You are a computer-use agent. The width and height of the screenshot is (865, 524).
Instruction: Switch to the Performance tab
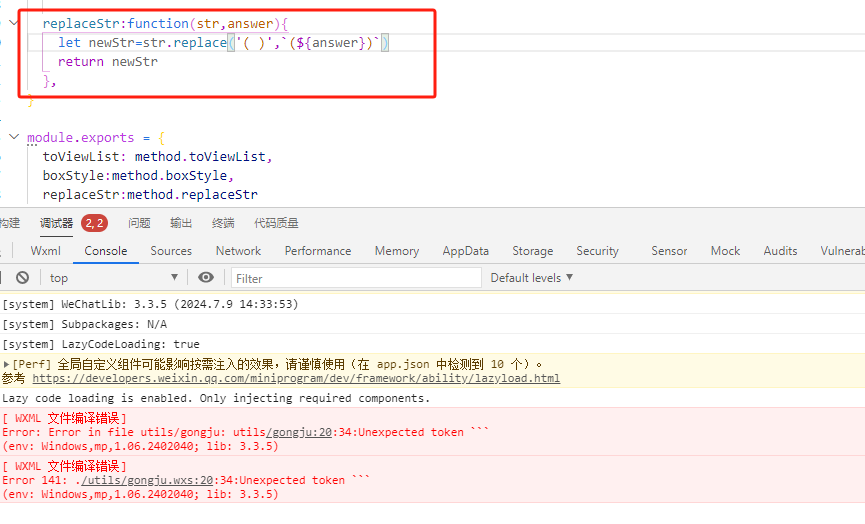pyautogui.click(x=318, y=251)
